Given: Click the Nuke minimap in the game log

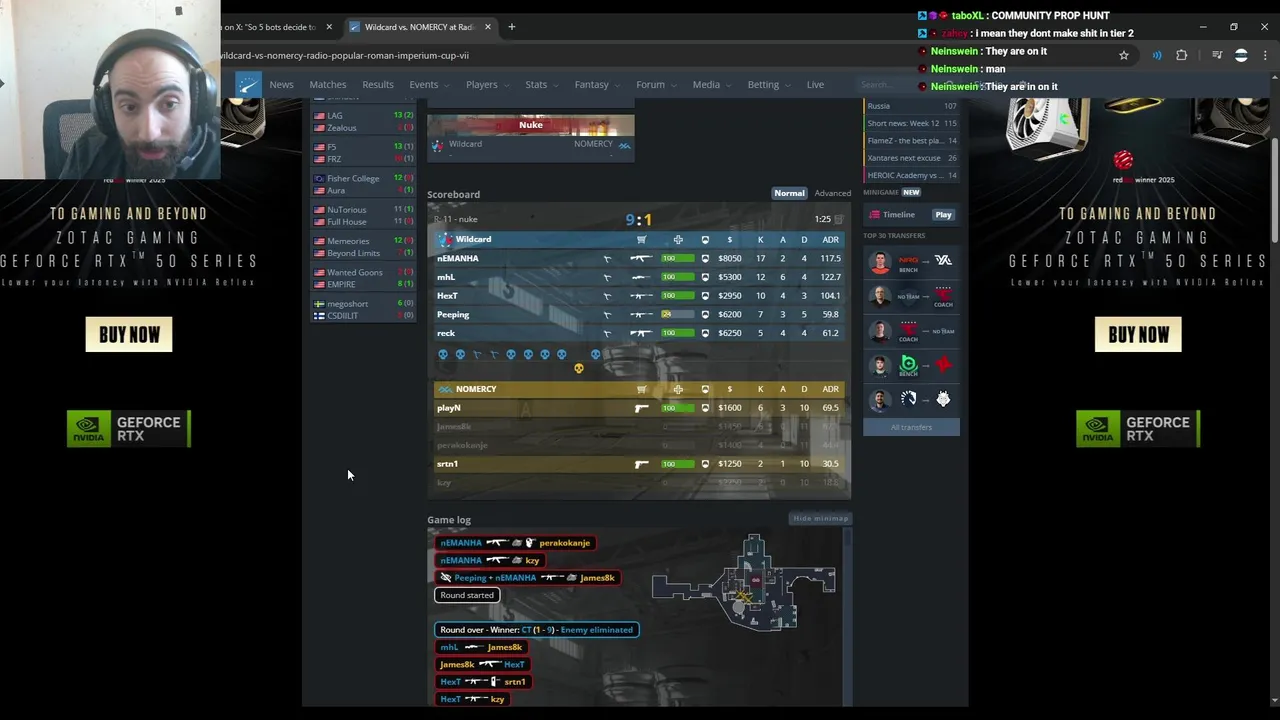Looking at the screenshot, I should tap(743, 582).
